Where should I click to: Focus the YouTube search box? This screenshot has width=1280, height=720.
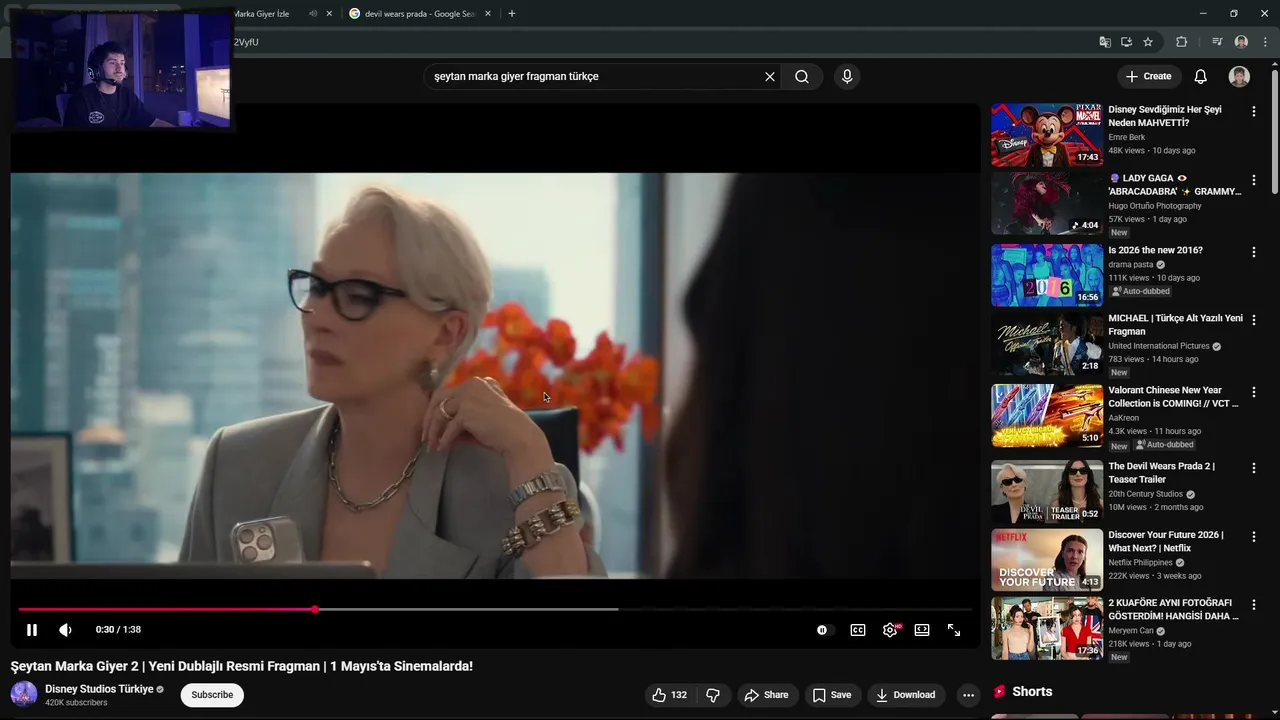[594, 77]
